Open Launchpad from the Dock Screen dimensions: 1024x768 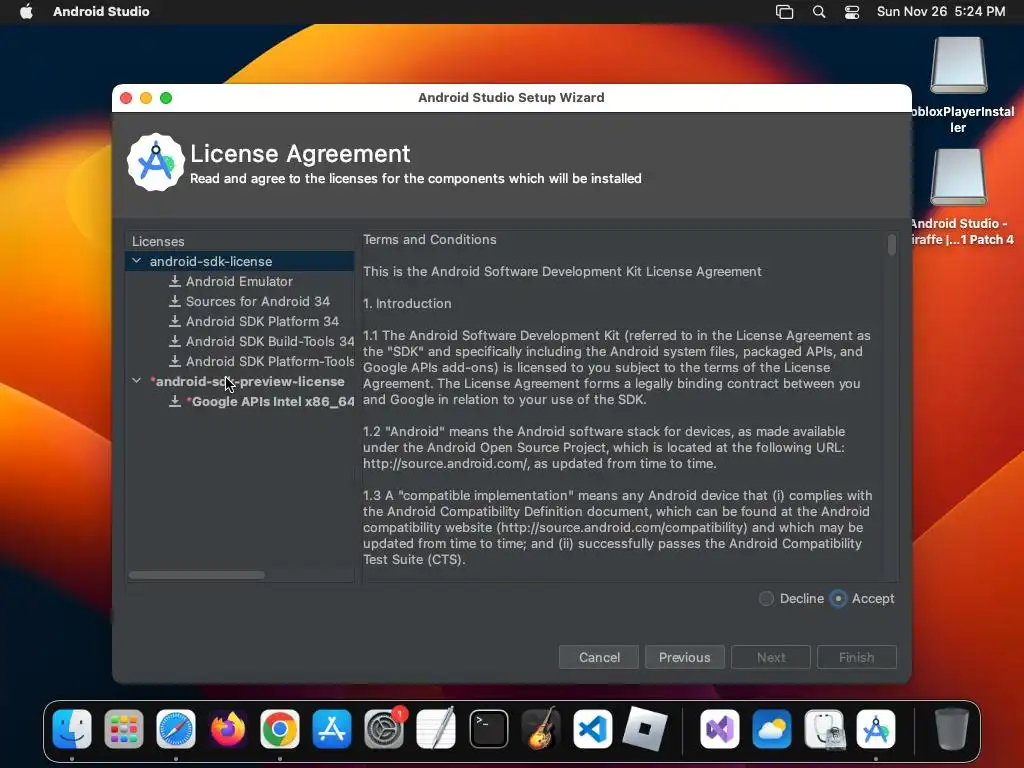coord(123,729)
